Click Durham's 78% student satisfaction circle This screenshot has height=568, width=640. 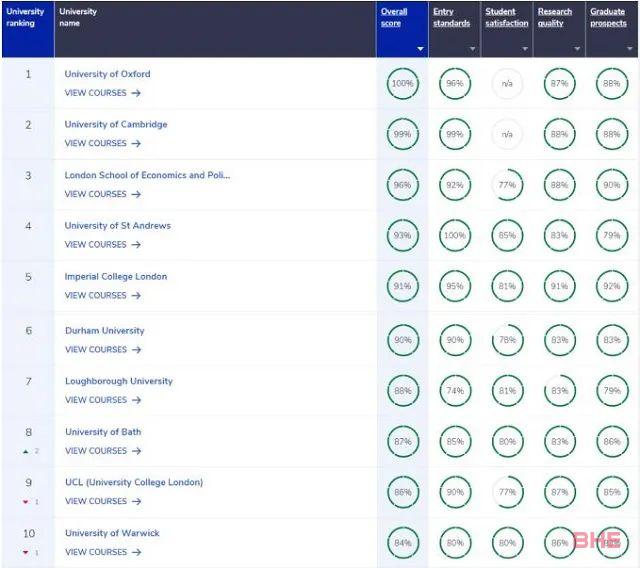507,340
